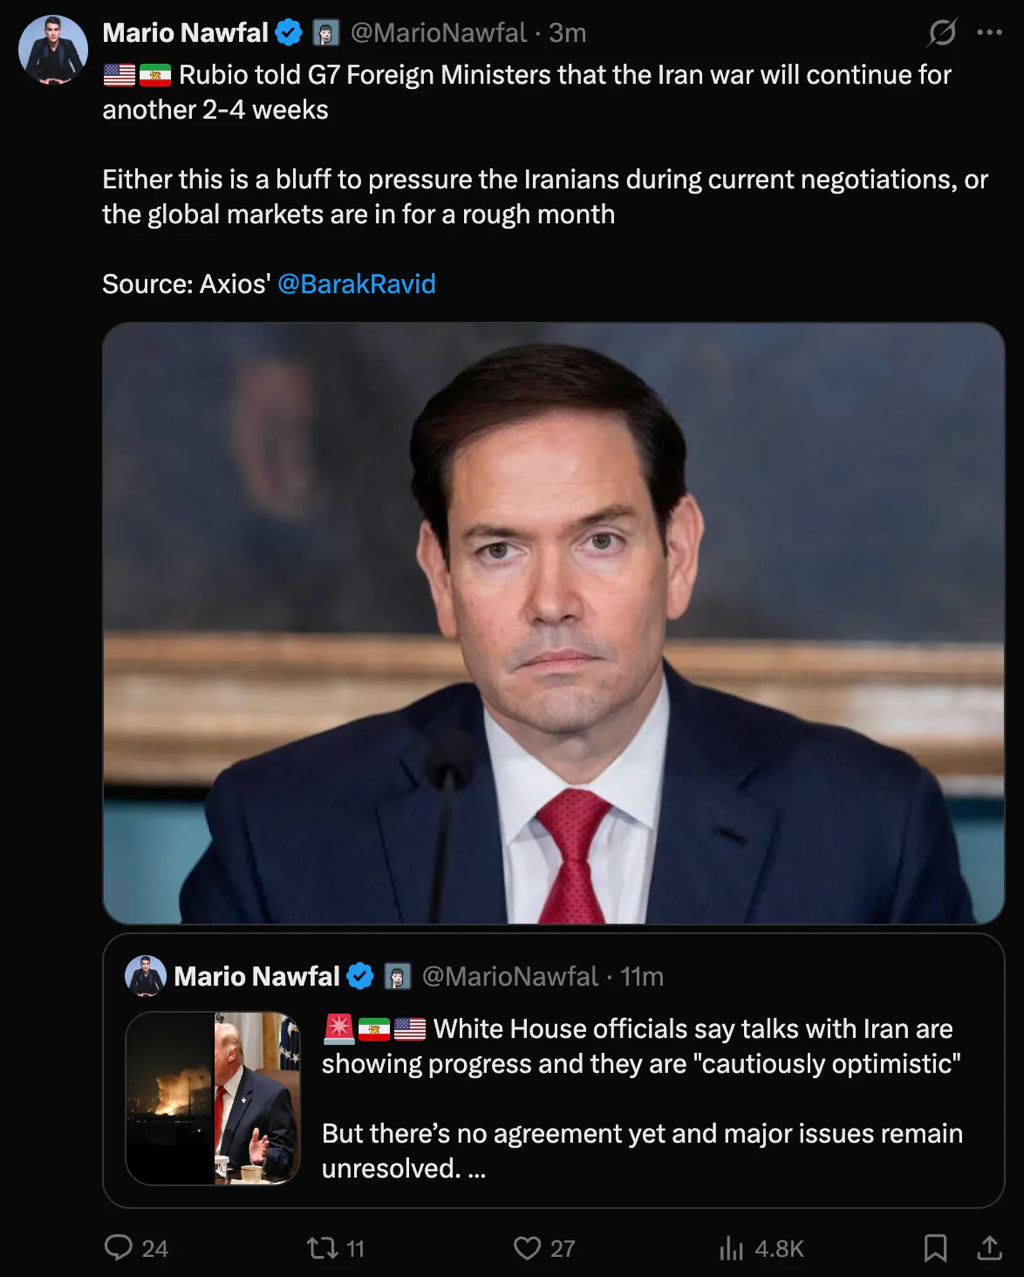Repost this post via the retweet icon

(x=322, y=1247)
